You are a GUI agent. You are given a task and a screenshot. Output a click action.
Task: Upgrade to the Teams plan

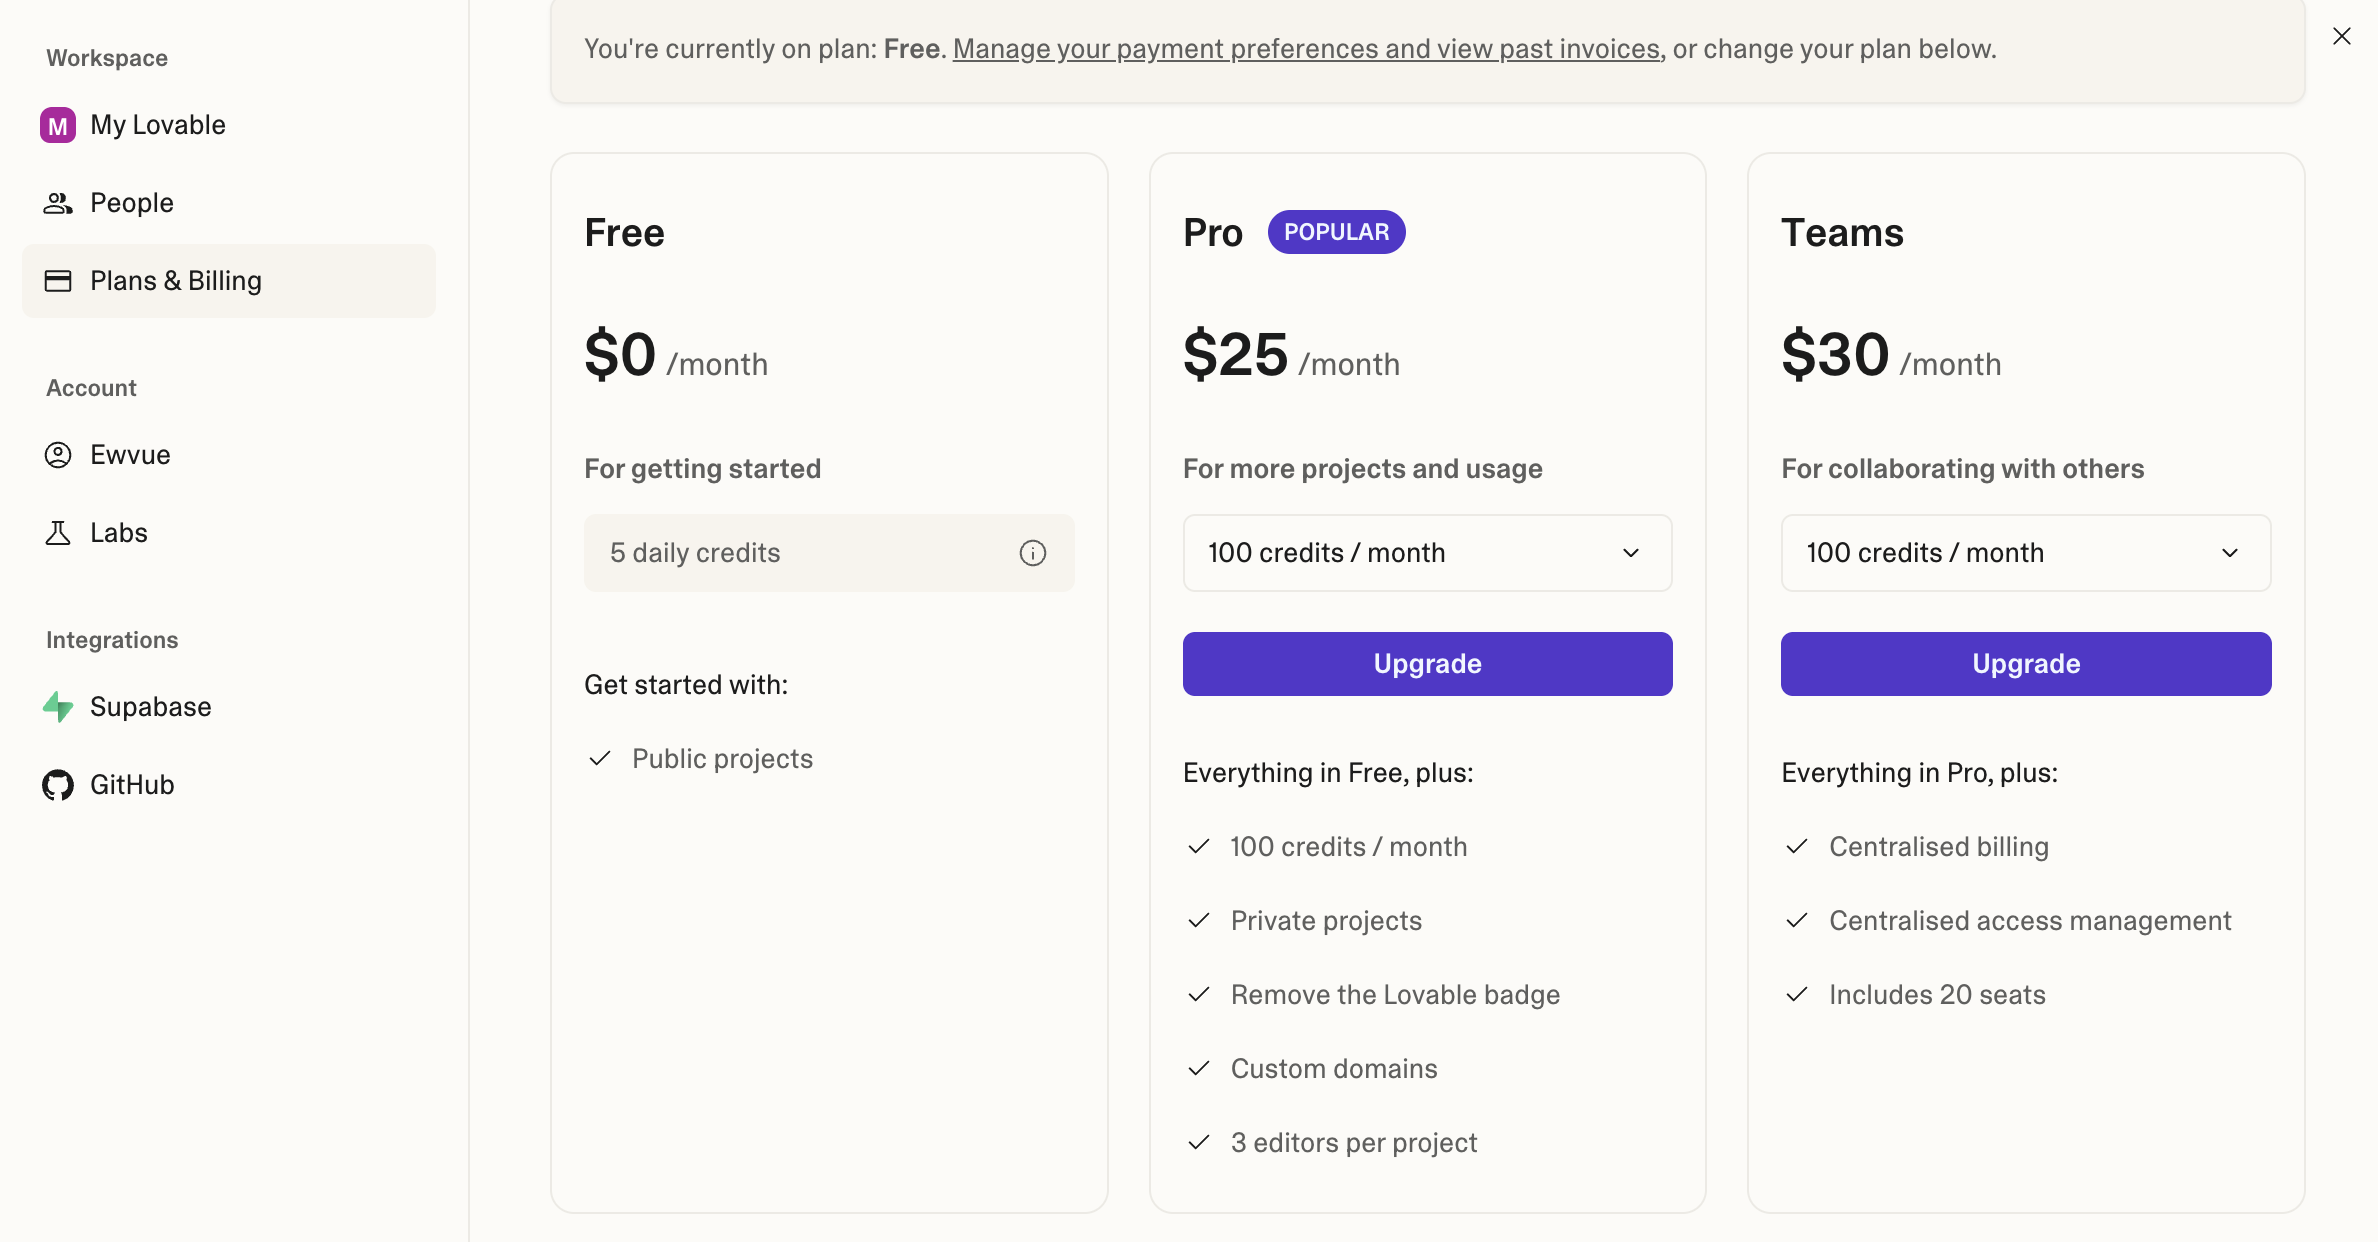pos(2026,664)
